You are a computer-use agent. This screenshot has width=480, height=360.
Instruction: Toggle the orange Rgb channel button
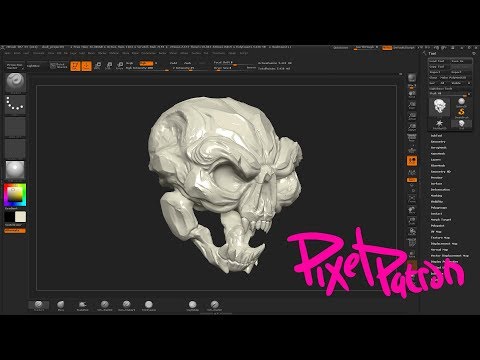[147, 63]
